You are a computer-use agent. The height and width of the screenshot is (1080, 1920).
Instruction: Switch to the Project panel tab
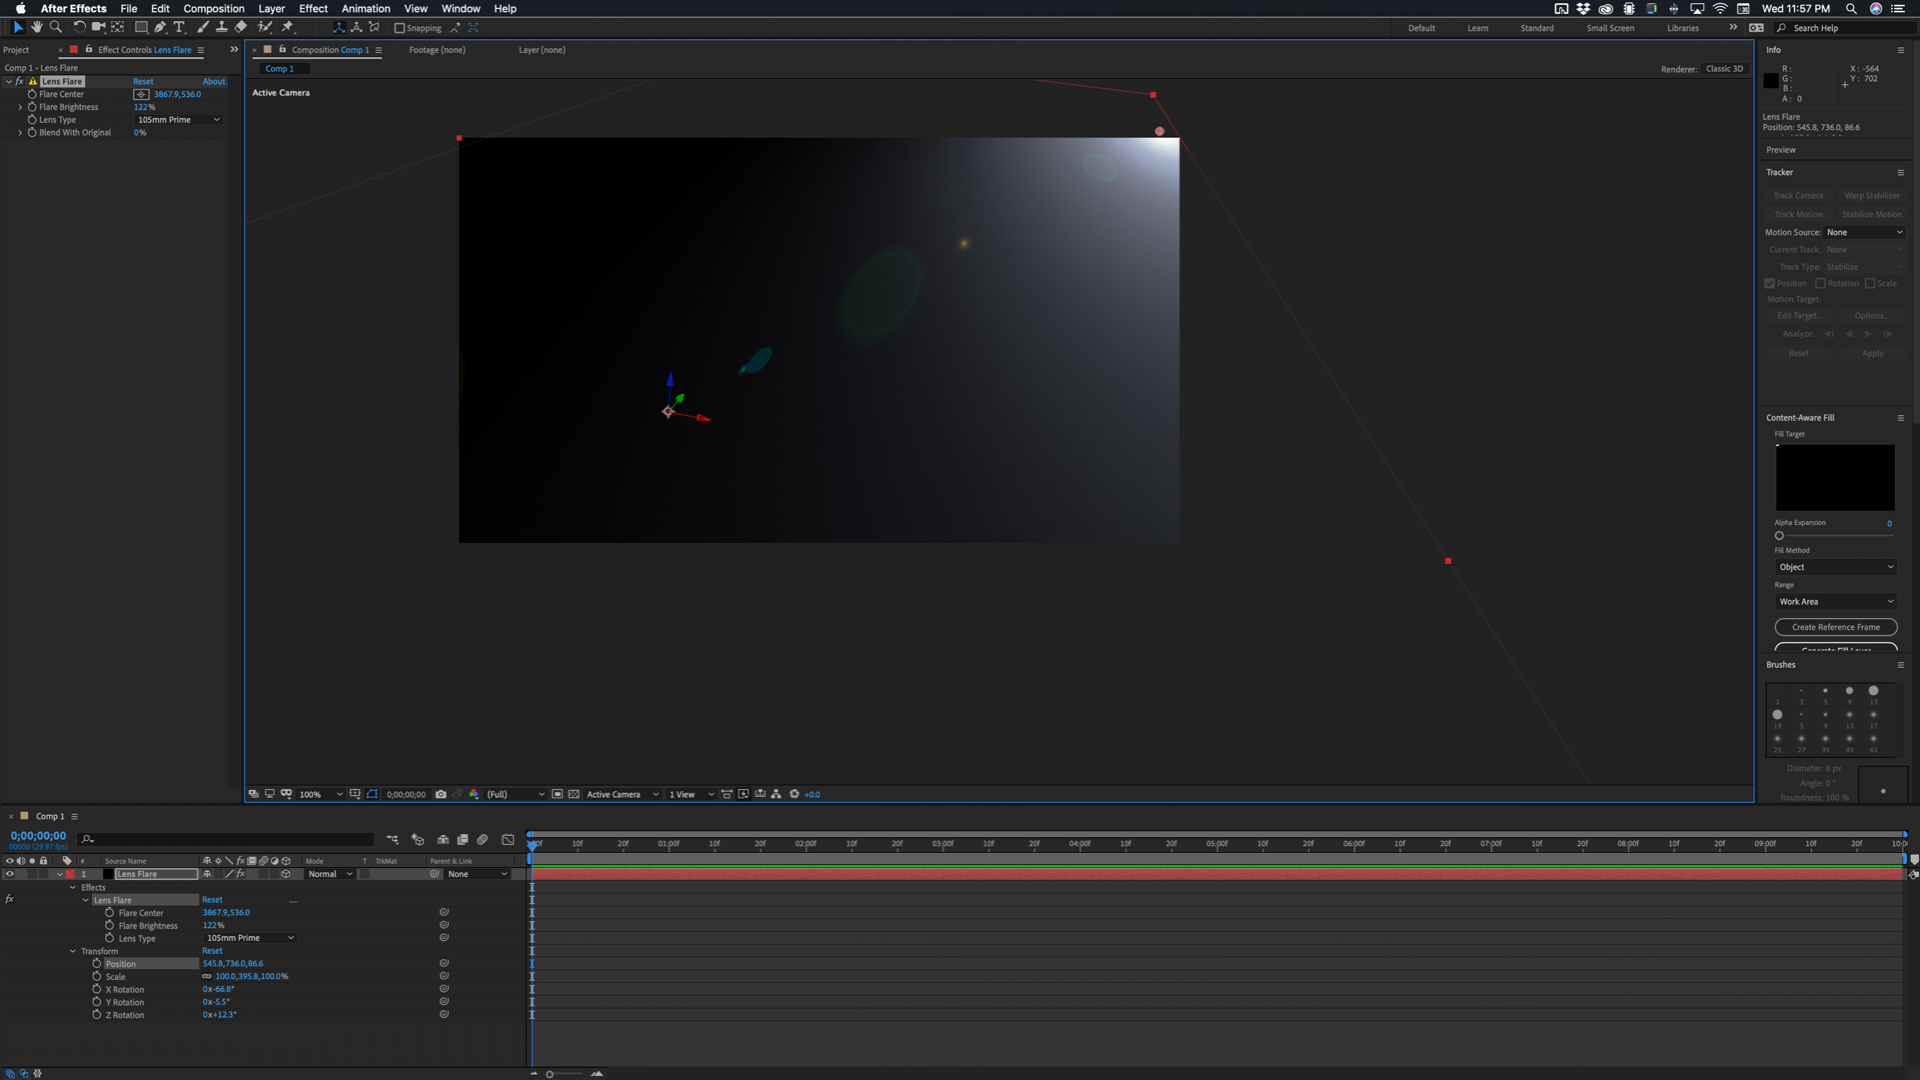(17, 50)
